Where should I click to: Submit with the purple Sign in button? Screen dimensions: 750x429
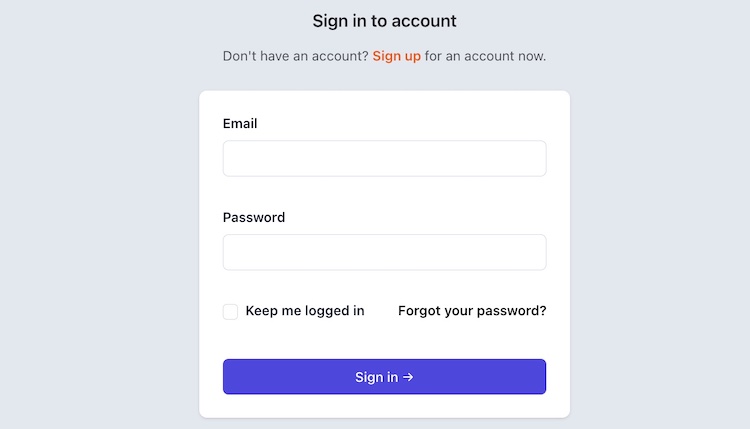tap(384, 376)
